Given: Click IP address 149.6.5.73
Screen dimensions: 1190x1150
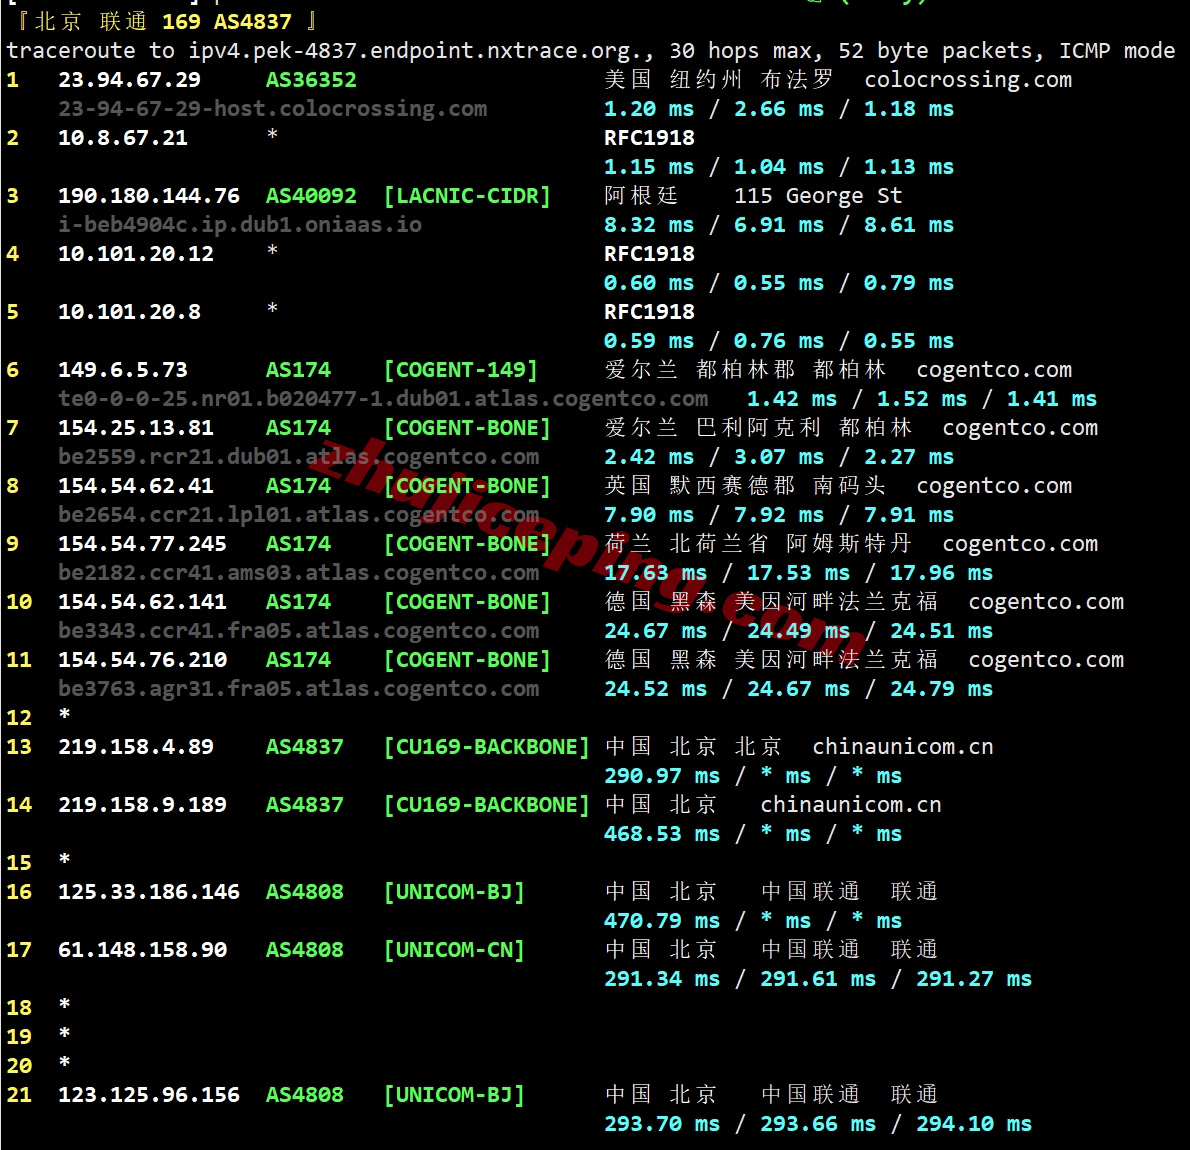Looking at the screenshot, I should tap(123, 370).
